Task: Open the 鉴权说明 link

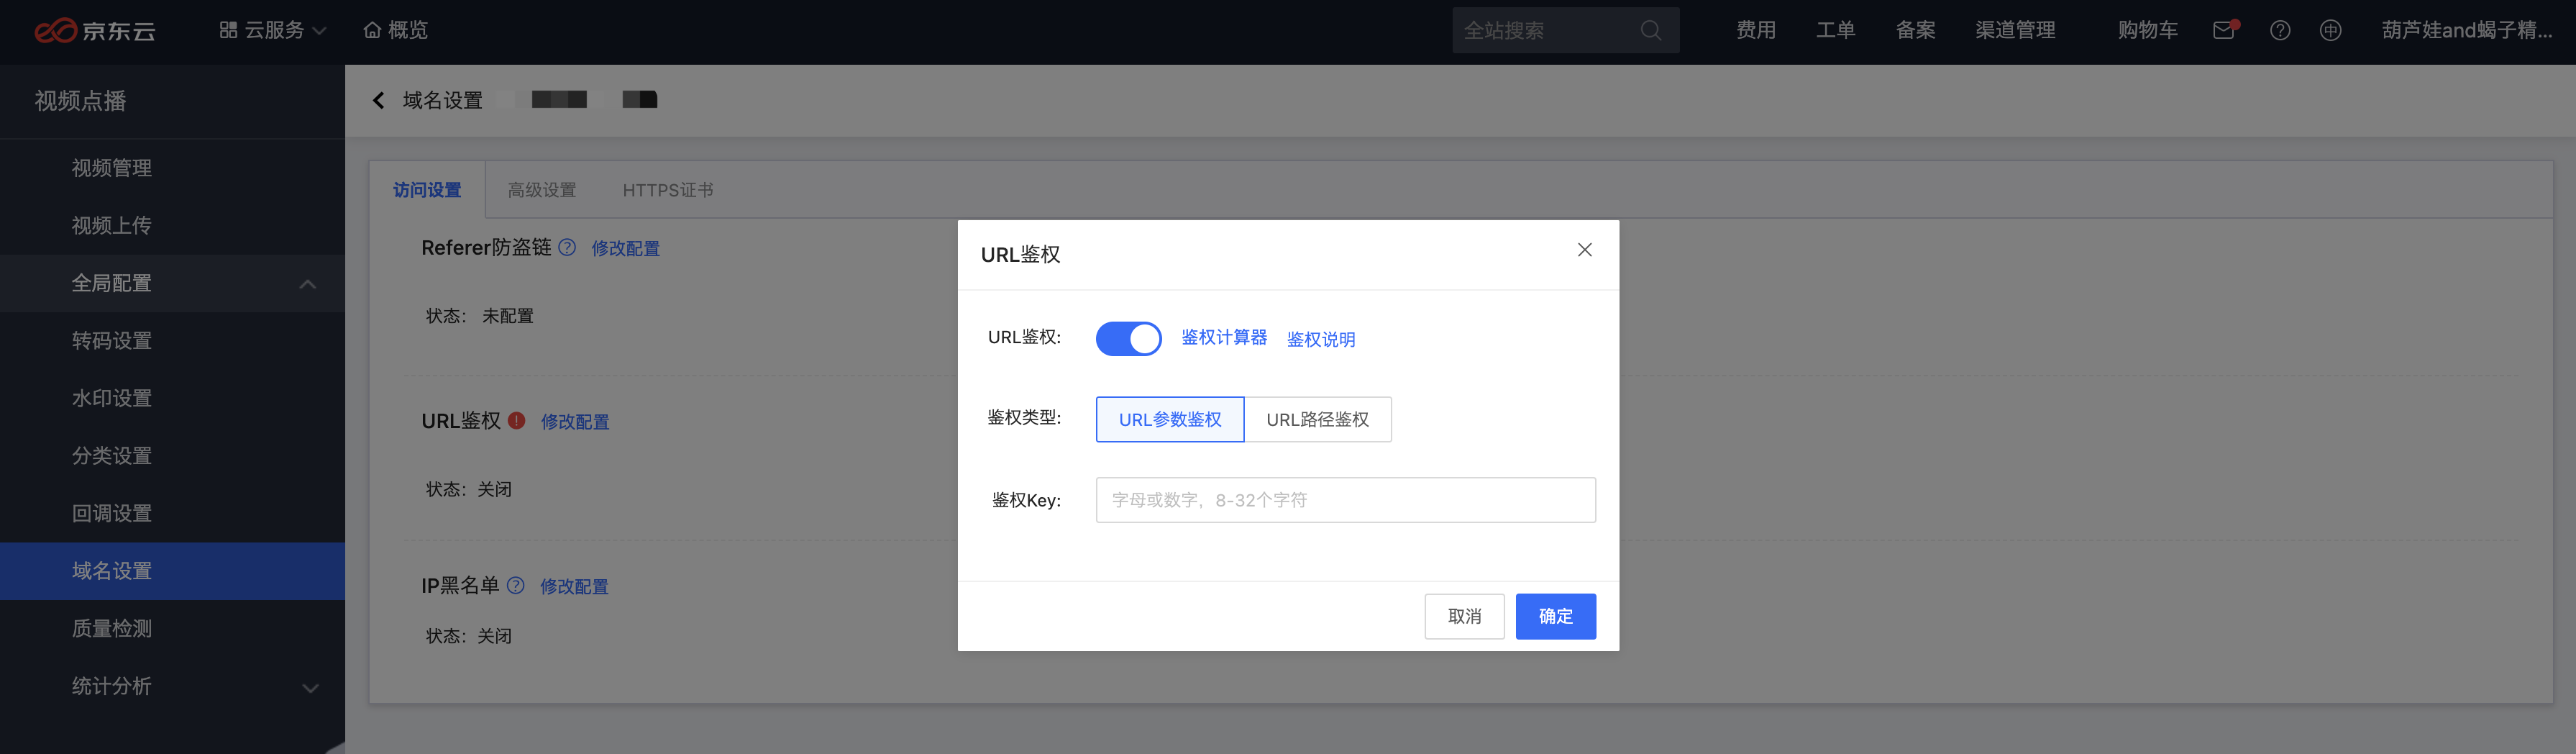Action: (x=1321, y=340)
